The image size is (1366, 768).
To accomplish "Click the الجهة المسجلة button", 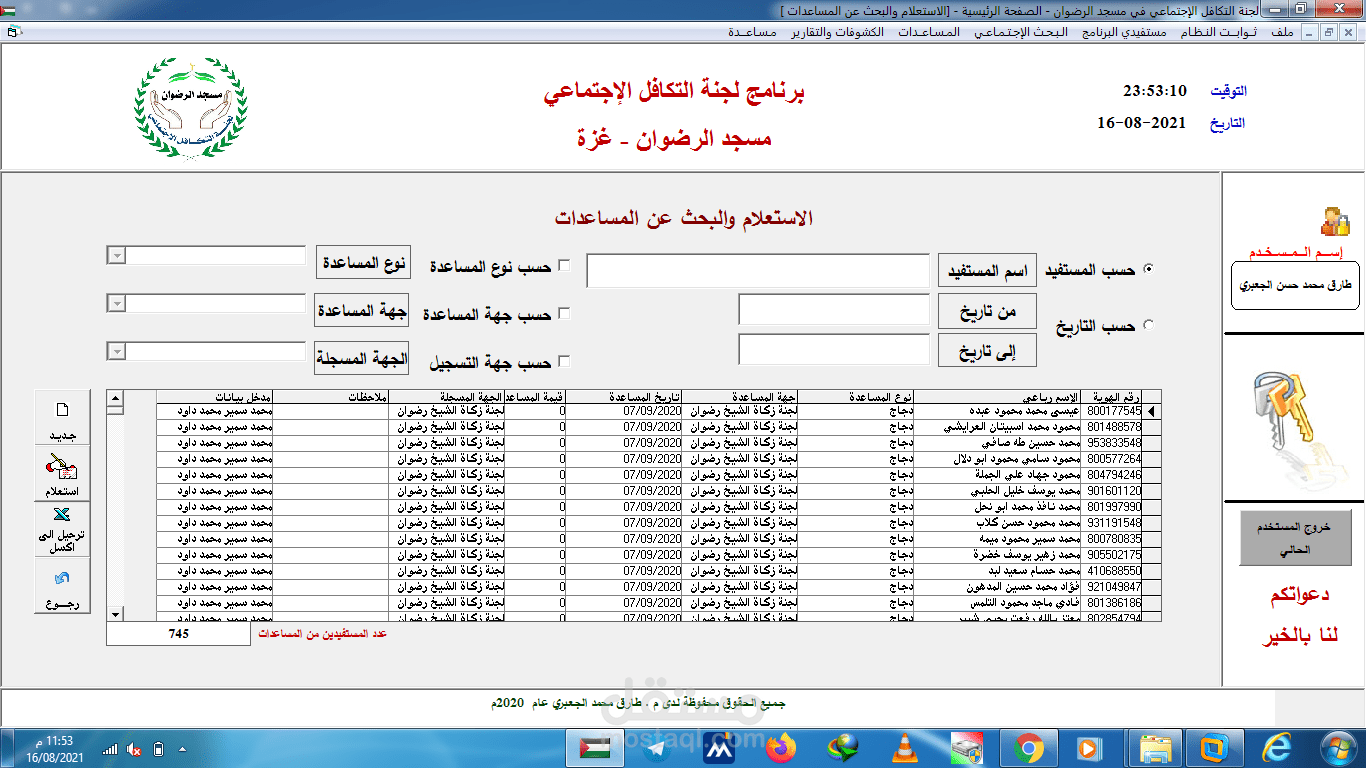I will coord(362,357).
